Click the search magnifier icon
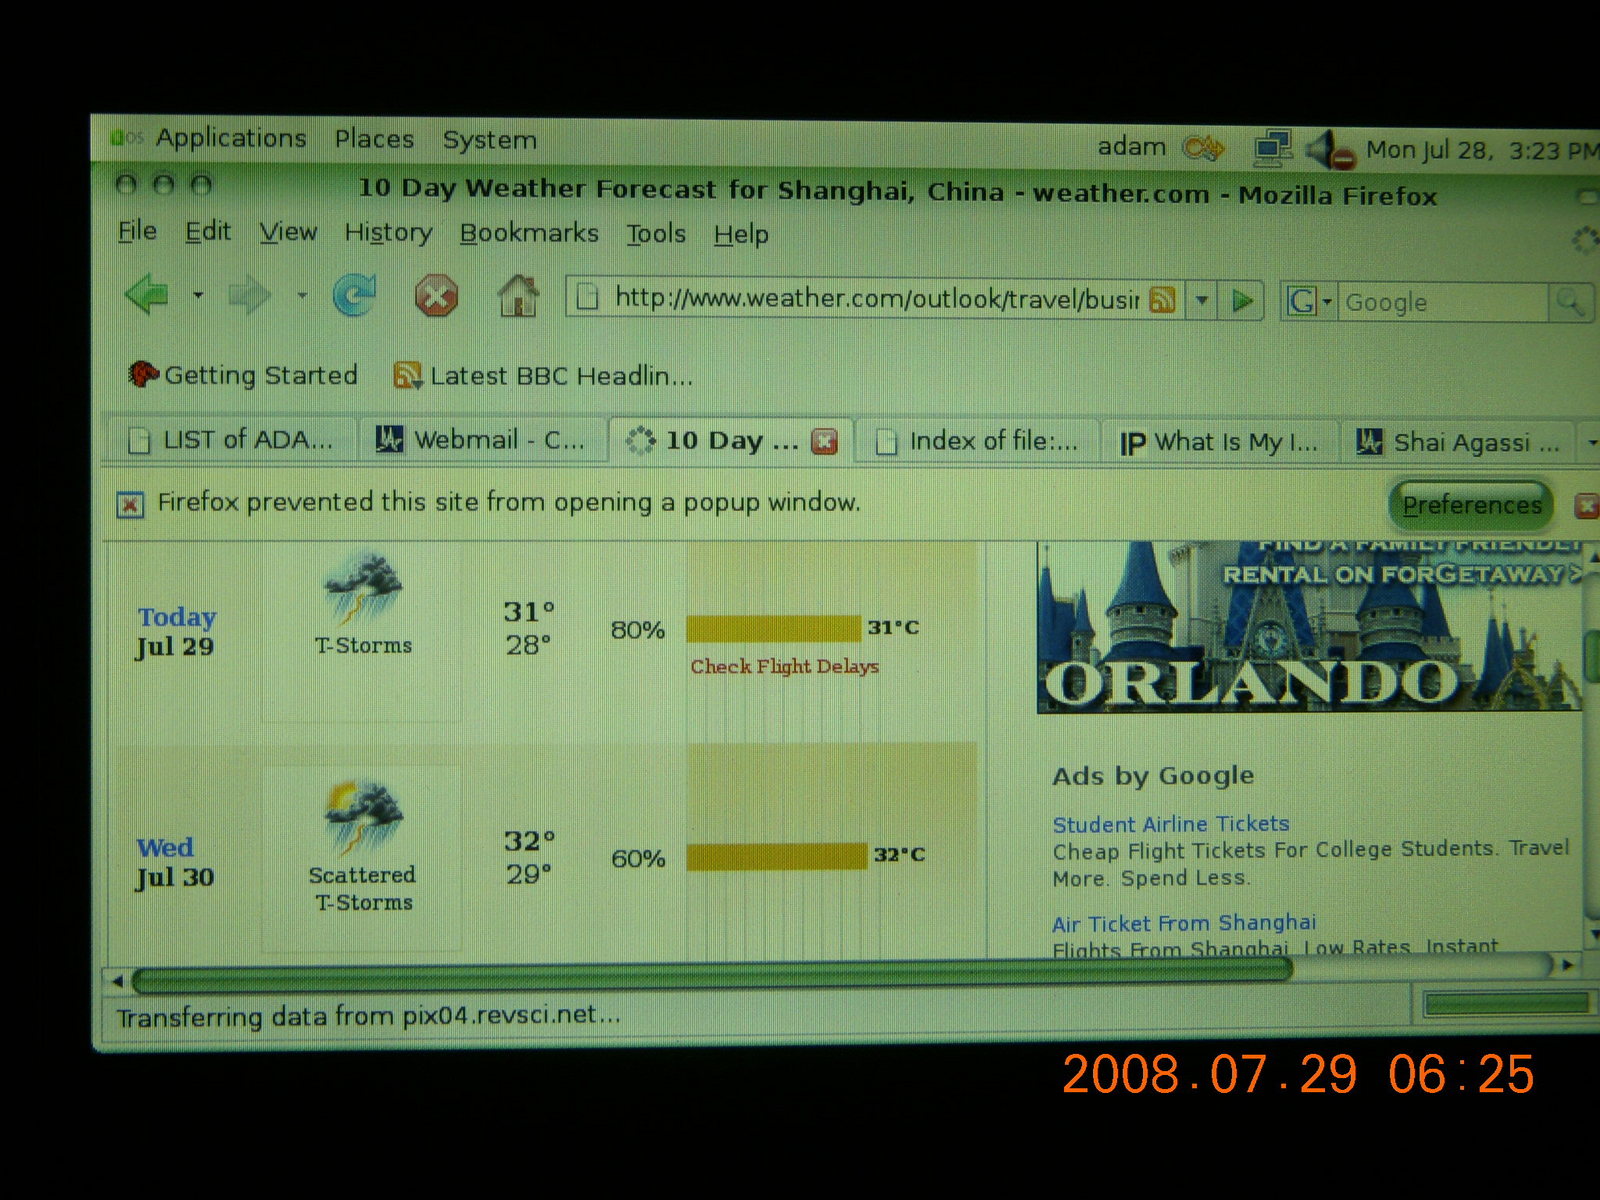This screenshot has width=1600, height=1200. coord(1569,302)
